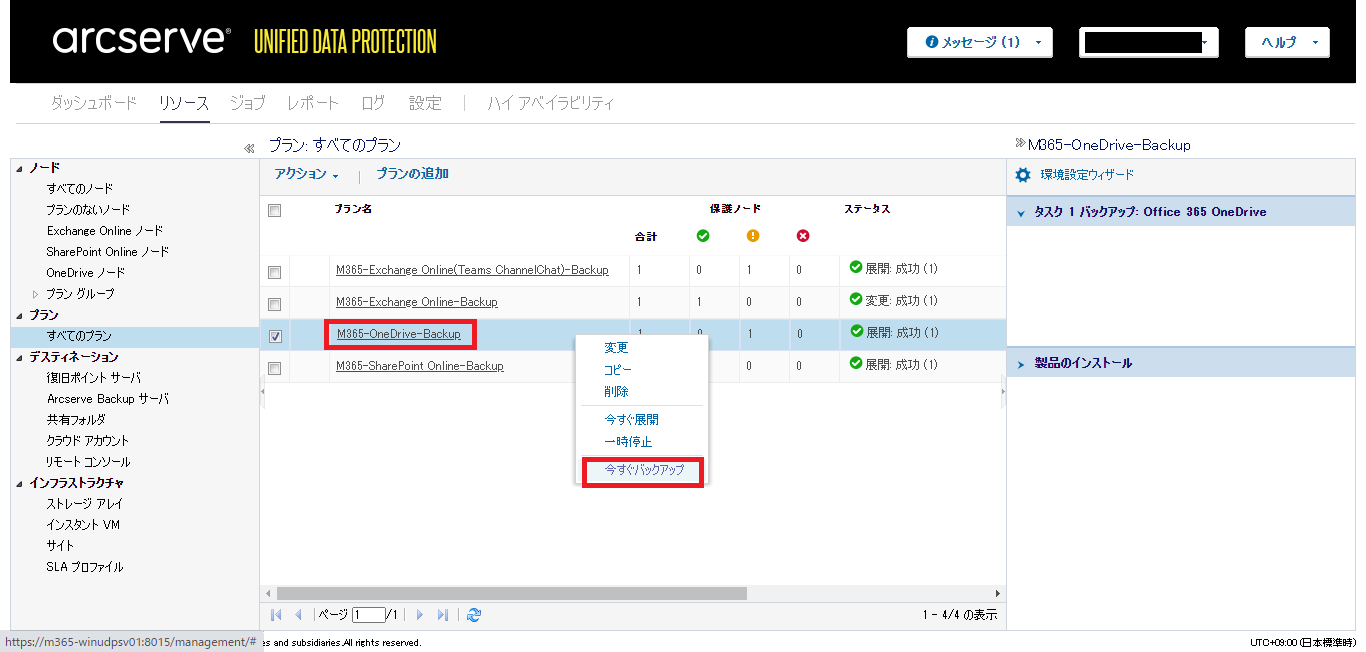Go to next page icon in pager
Image resolution: width=1366 pixels, height=652 pixels.
click(x=420, y=615)
